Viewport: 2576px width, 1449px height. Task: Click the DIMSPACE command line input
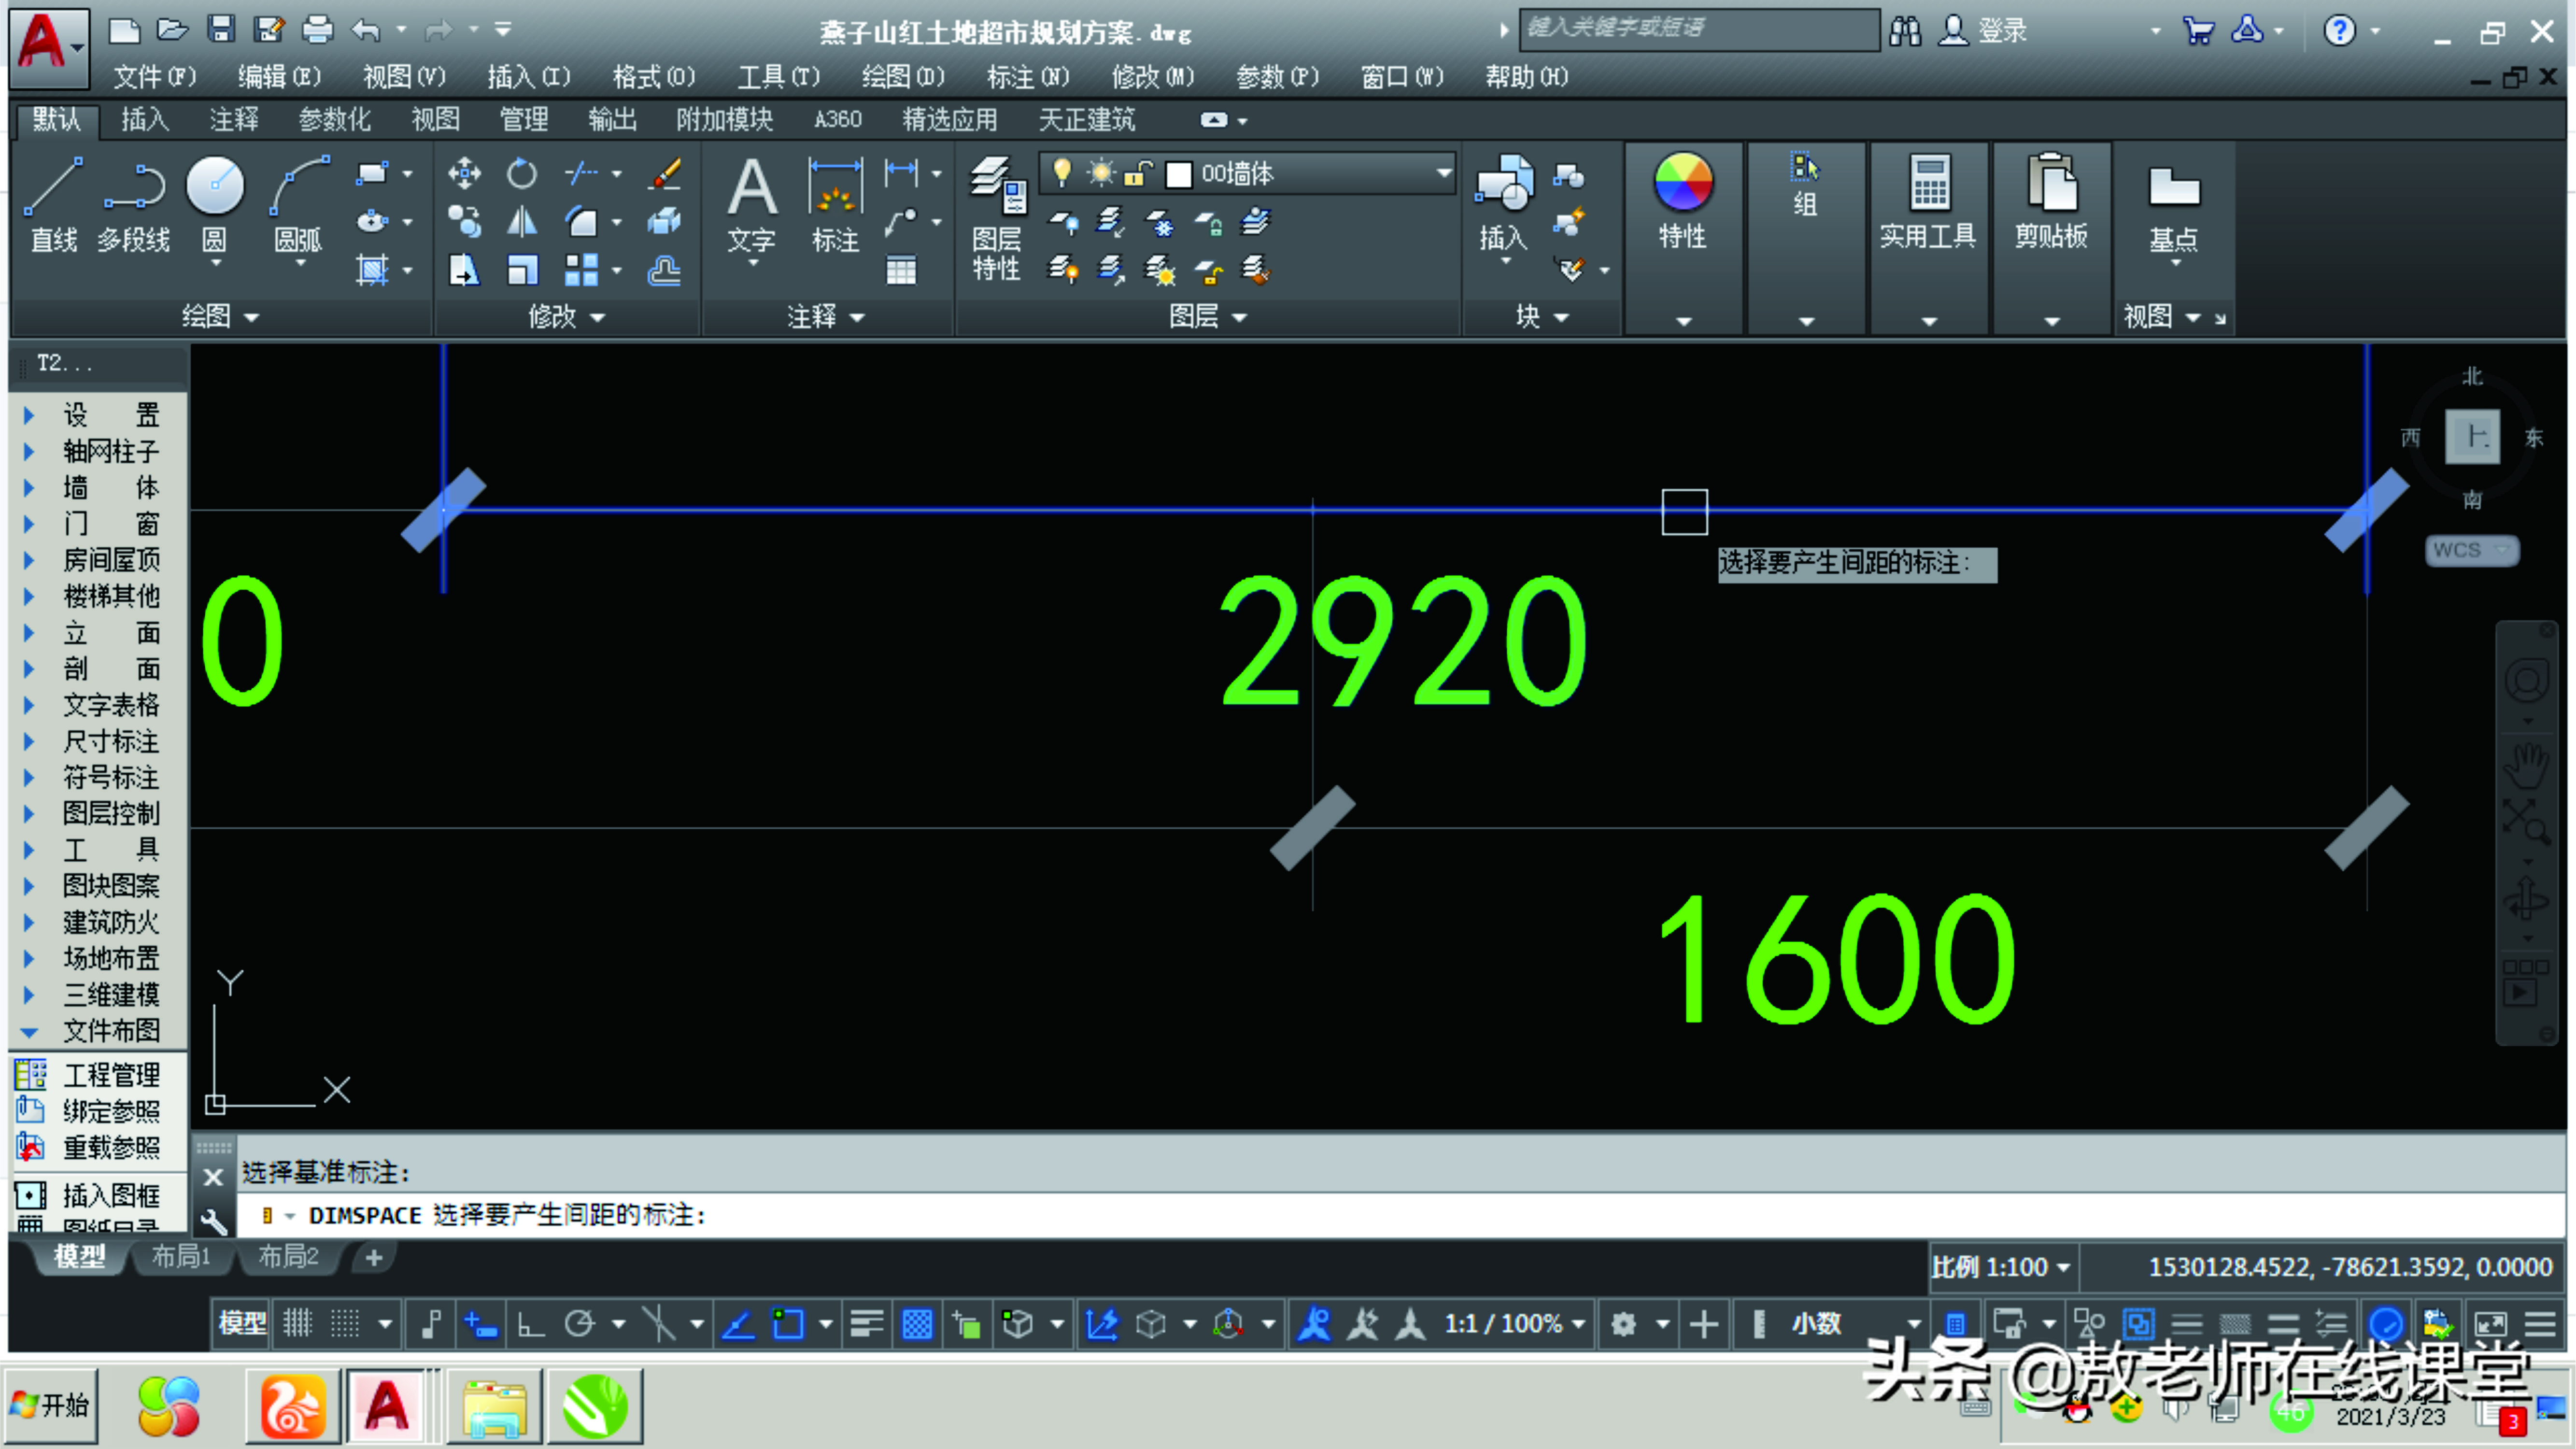tap(1400, 1216)
